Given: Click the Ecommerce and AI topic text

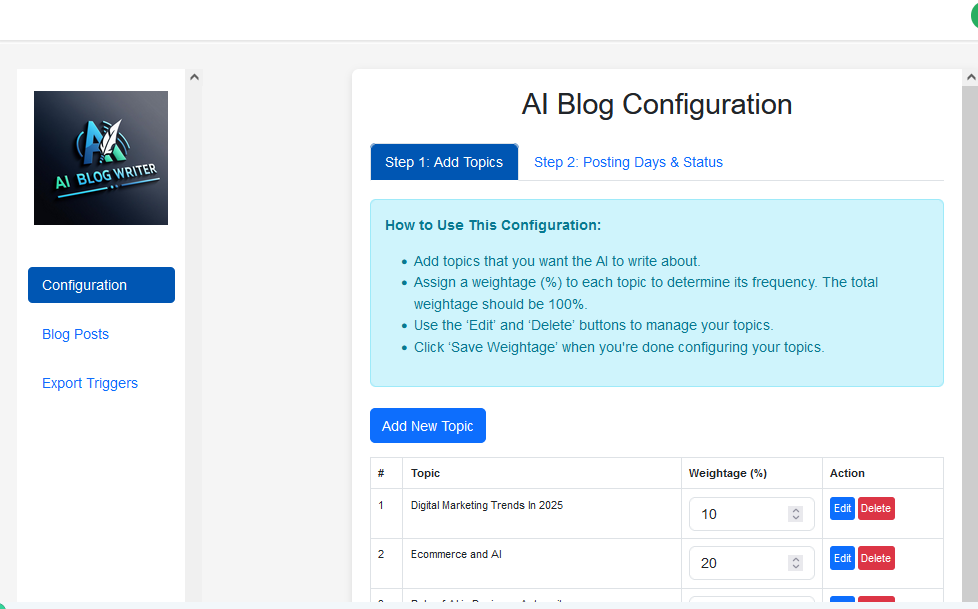Looking at the screenshot, I should point(456,554).
